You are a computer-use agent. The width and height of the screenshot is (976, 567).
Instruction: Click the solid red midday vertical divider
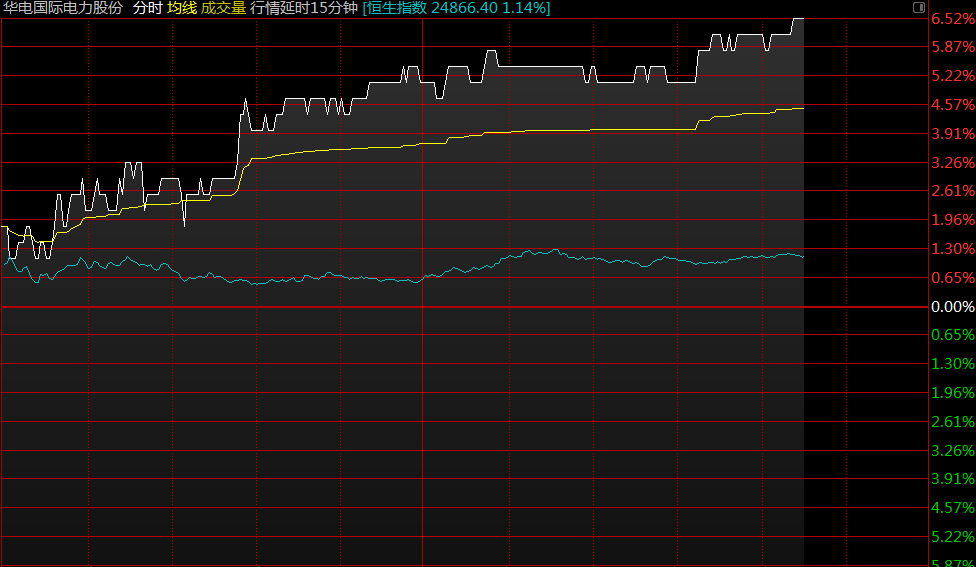click(x=423, y=300)
